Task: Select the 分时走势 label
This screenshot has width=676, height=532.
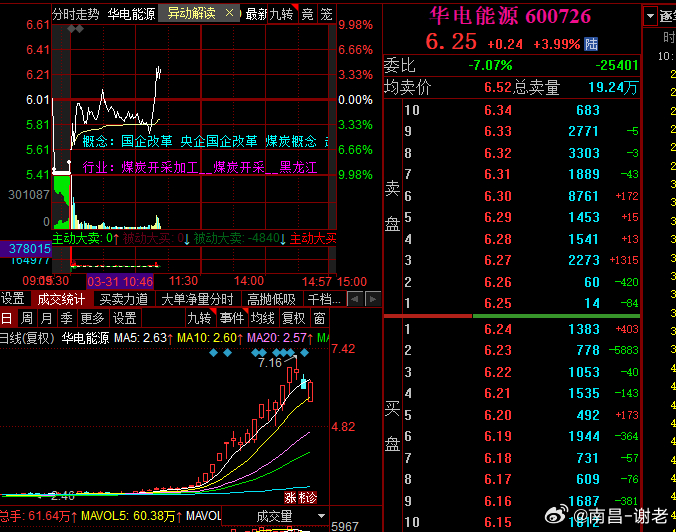Action: (x=76, y=14)
